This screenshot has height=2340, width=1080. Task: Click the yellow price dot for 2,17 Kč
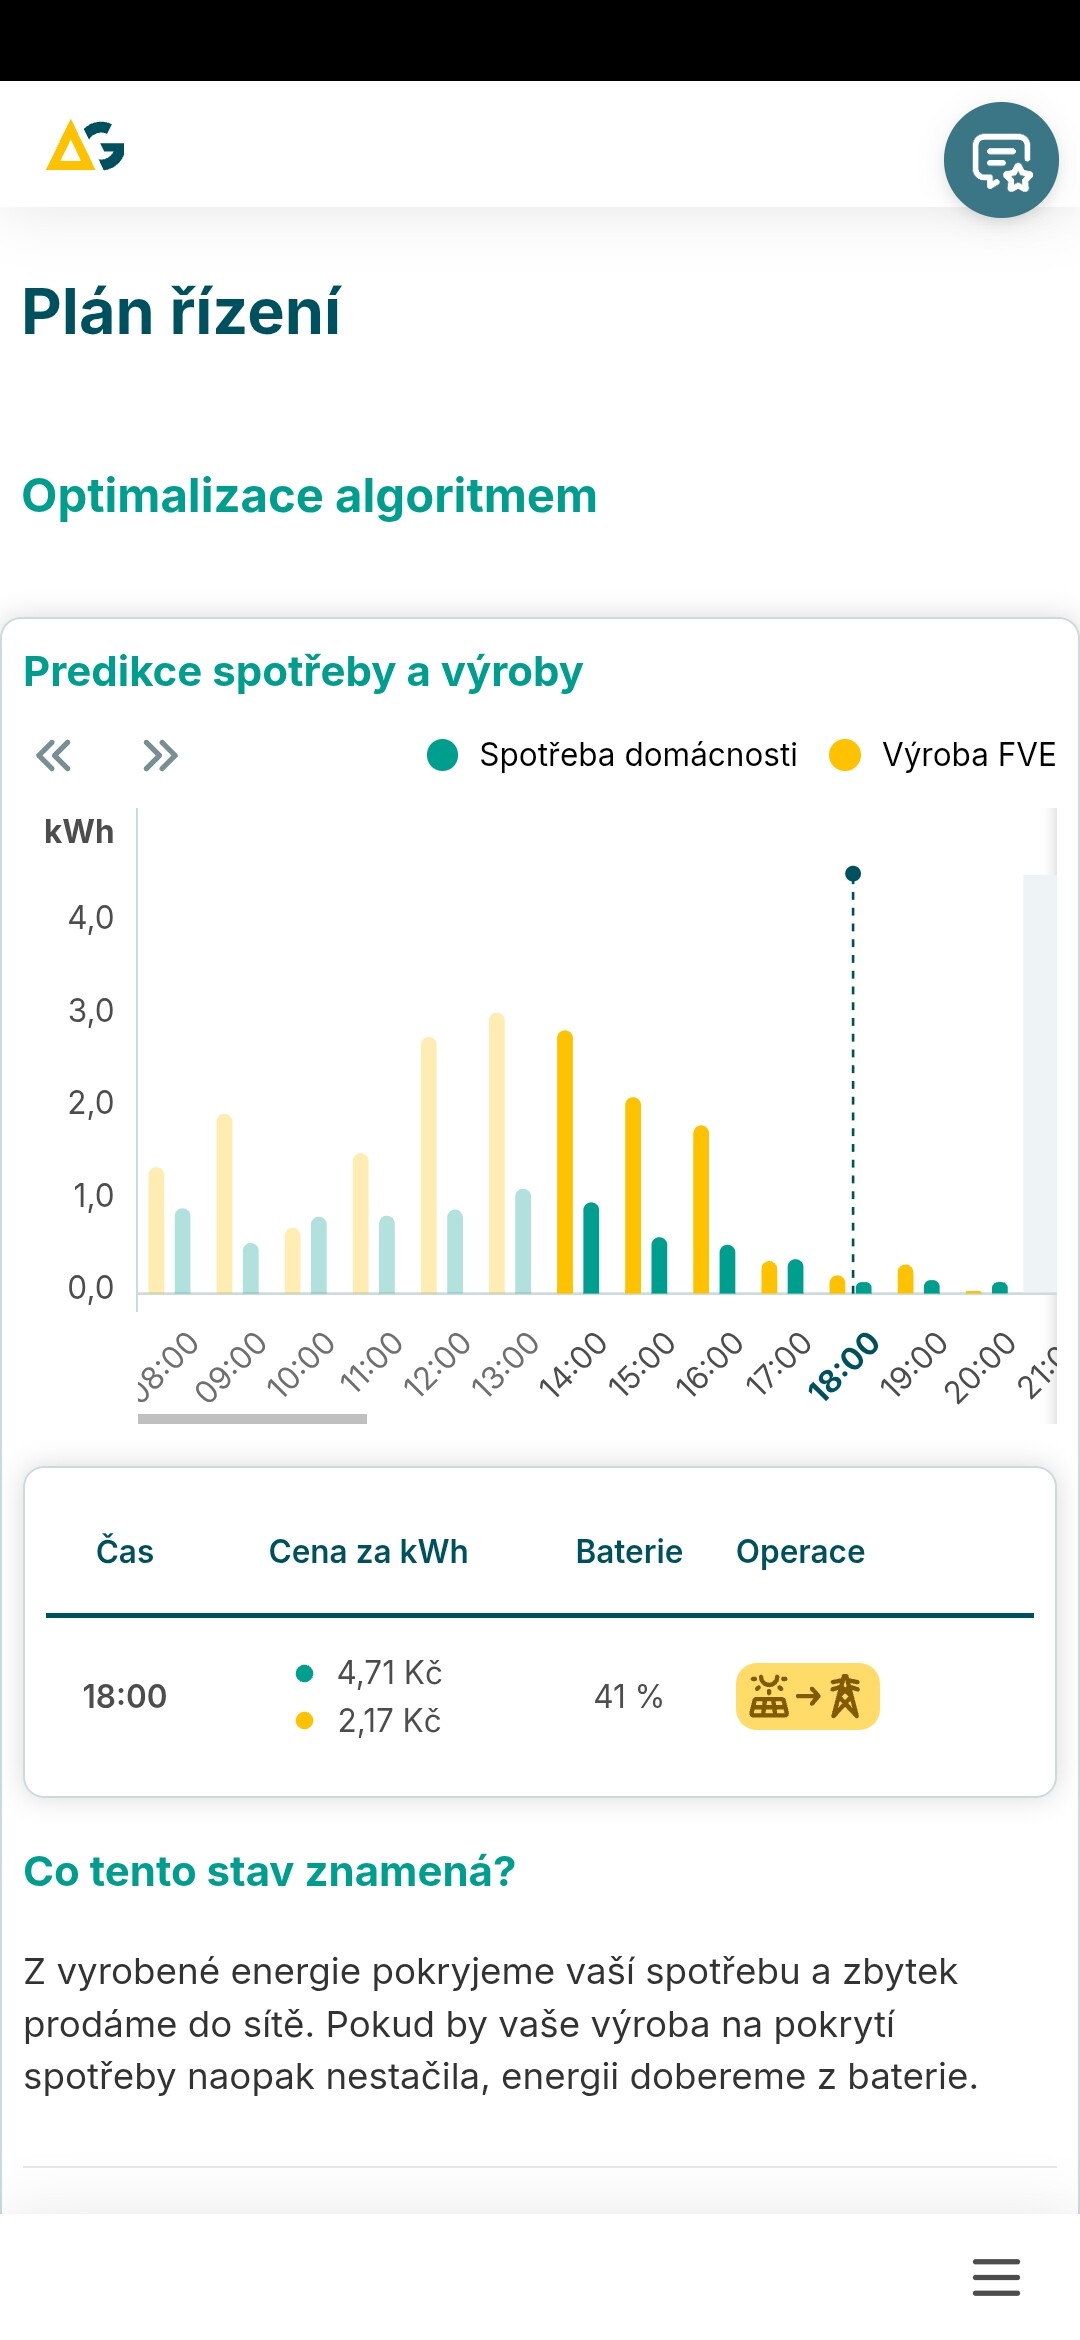(x=305, y=1721)
